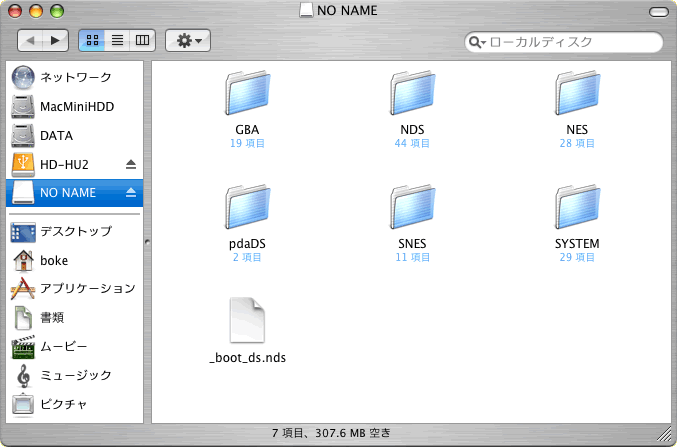Viewport: 677px width, 447px height.
Task: Go forward to the next folder
Action: click(x=55, y=41)
